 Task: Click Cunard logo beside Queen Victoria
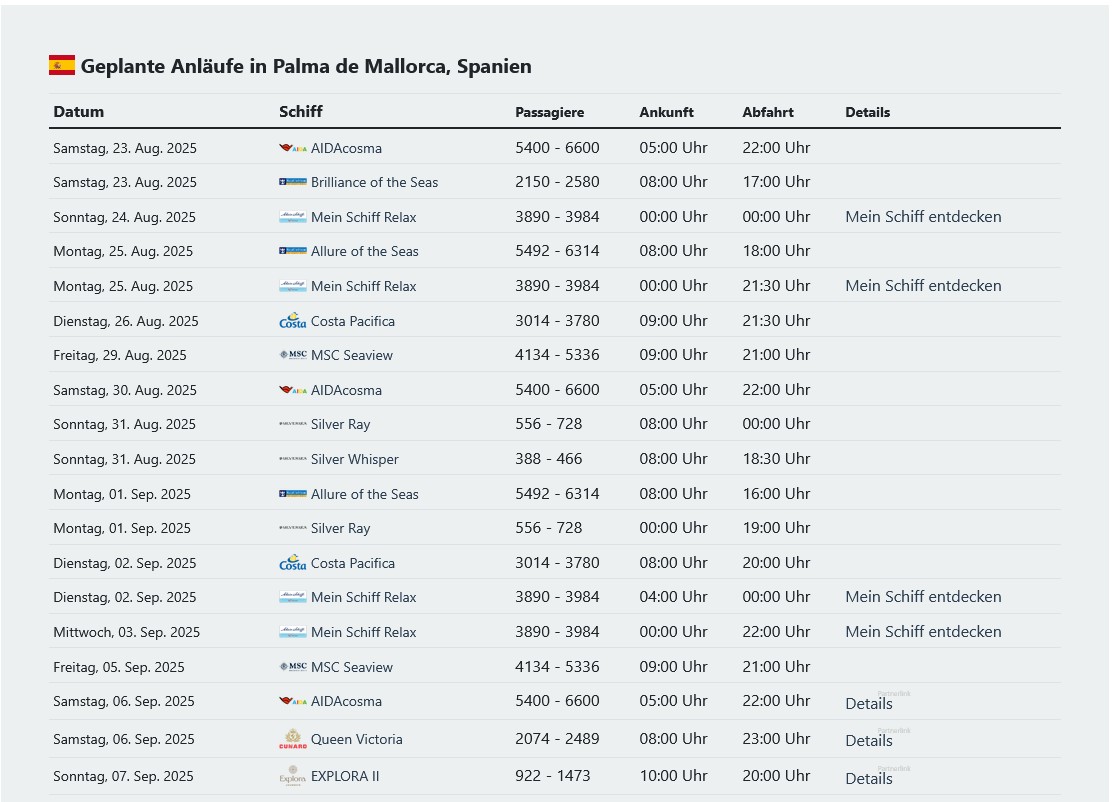point(293,739)
